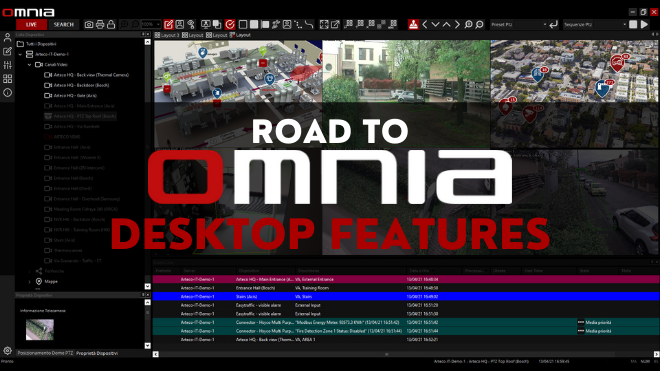Toggle the red circular checkmark toolbar icon

click(230, 24)
